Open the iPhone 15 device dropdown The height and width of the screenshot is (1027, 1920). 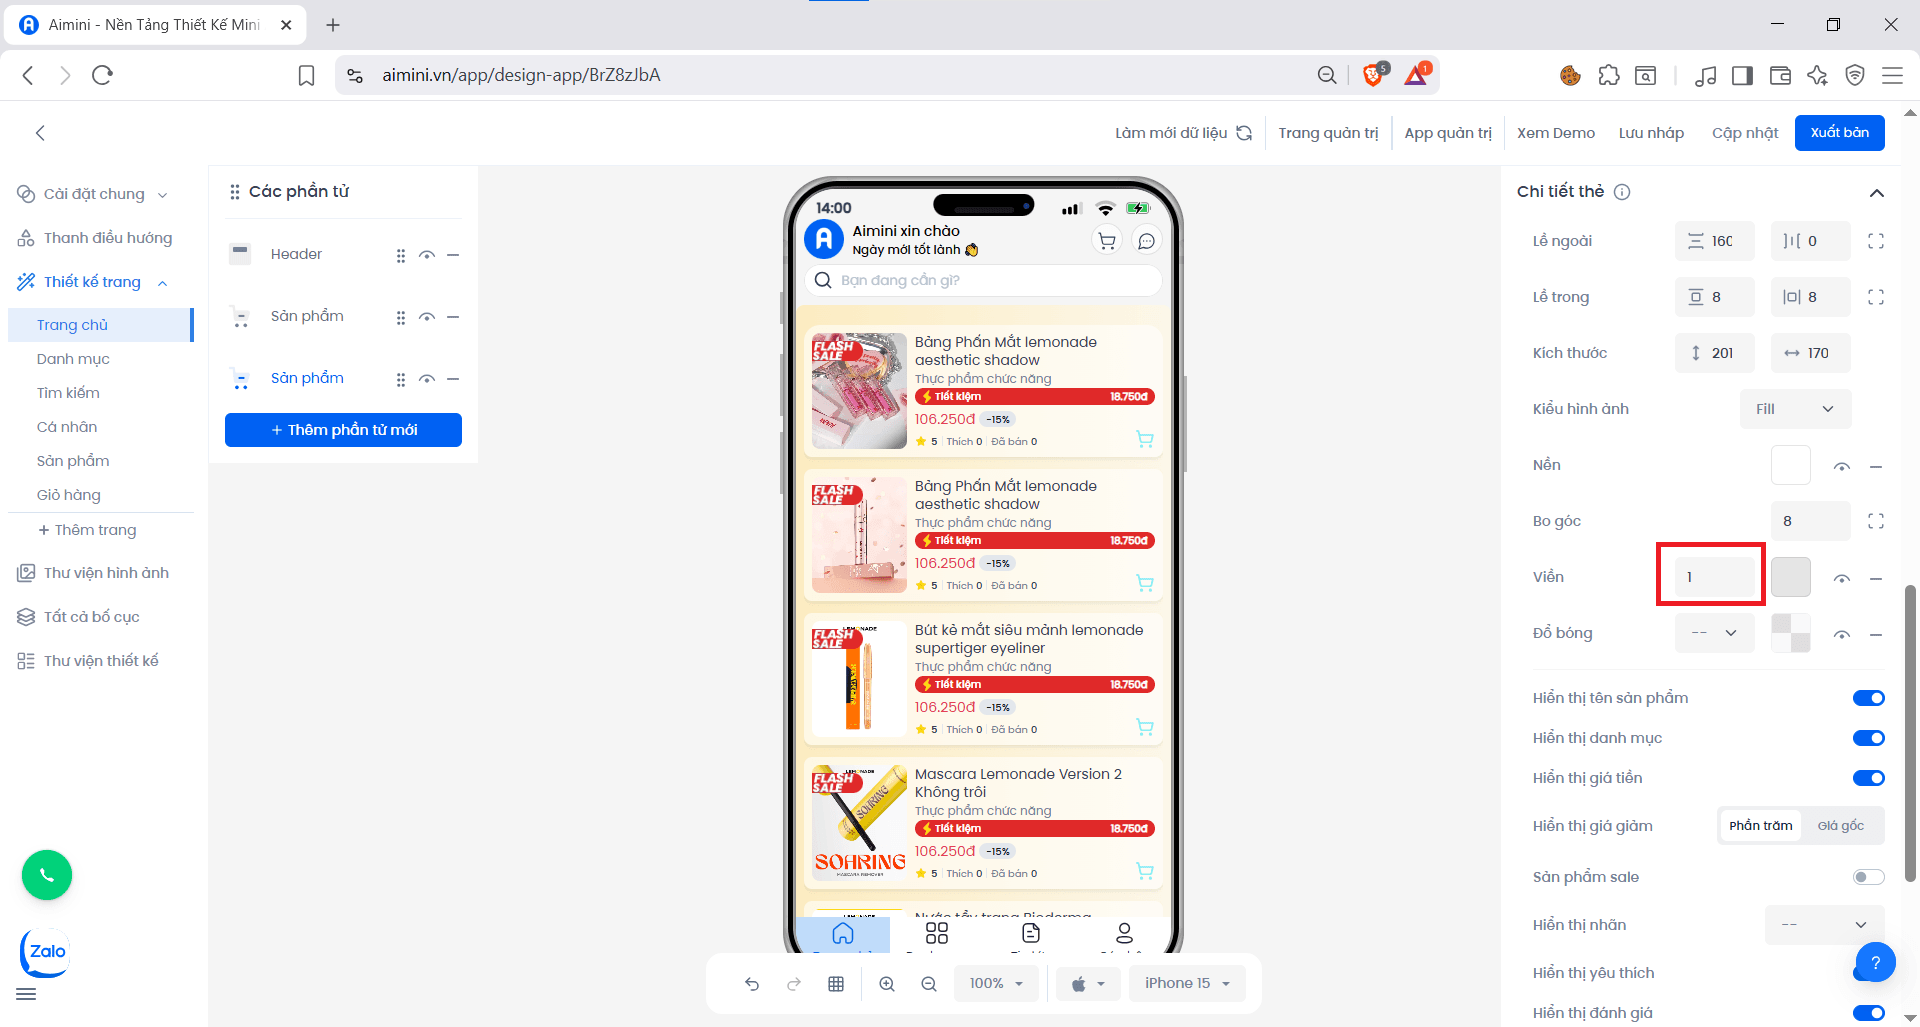pyautogui.click(x=1187, y=984)
